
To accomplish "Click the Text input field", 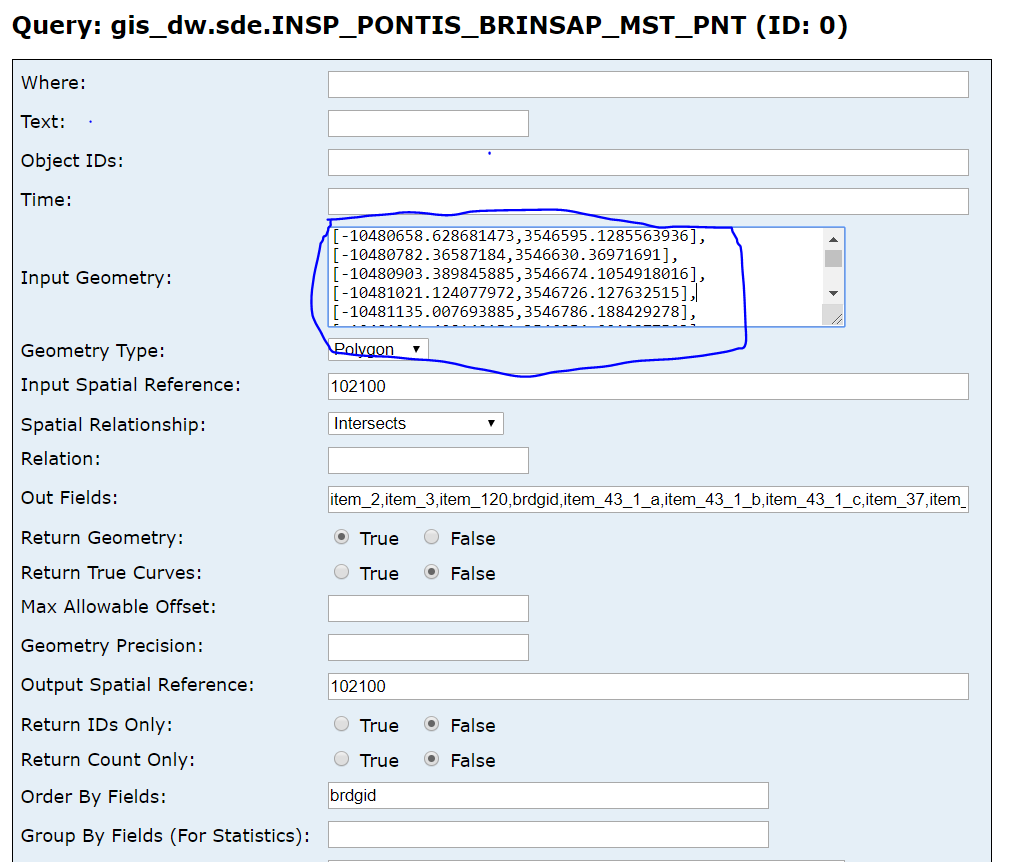I will 428,123.
